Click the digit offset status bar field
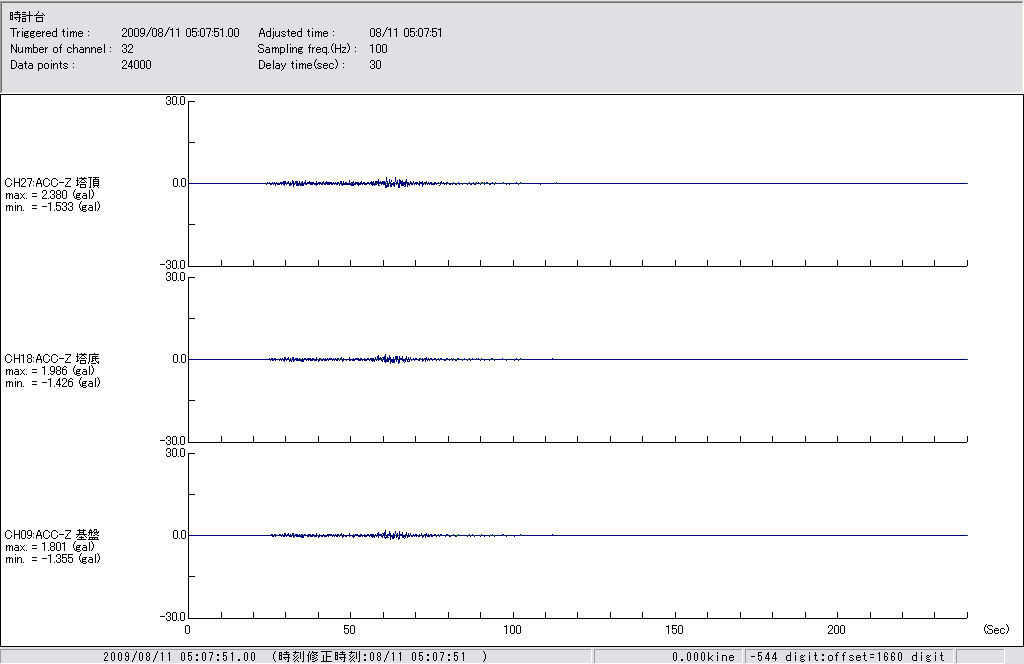 click(846, 657)
